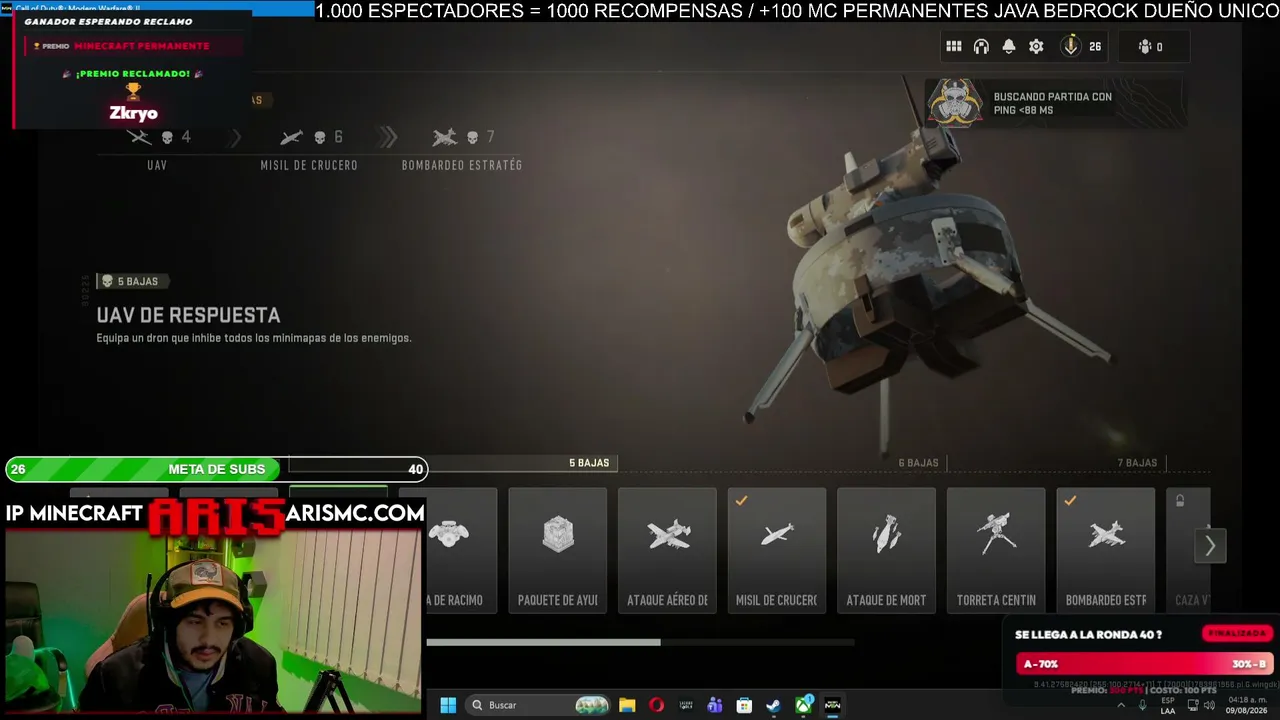Viewport: 1280px width, 720px height.
Task: Click the Buscando Partida matchmaking status
Action: pyautogui.click(x=1053, y=103)
